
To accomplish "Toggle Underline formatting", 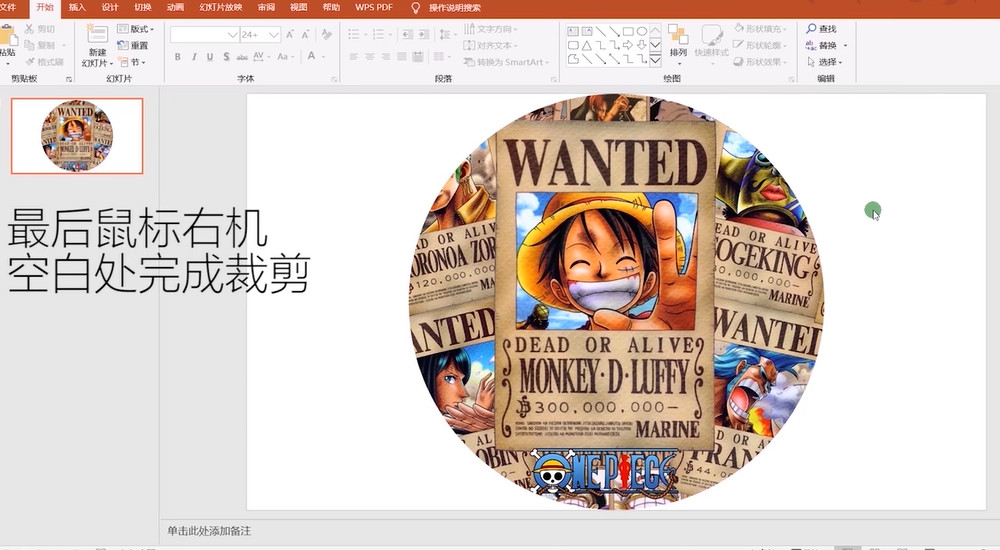I will (x=210, y=57).
